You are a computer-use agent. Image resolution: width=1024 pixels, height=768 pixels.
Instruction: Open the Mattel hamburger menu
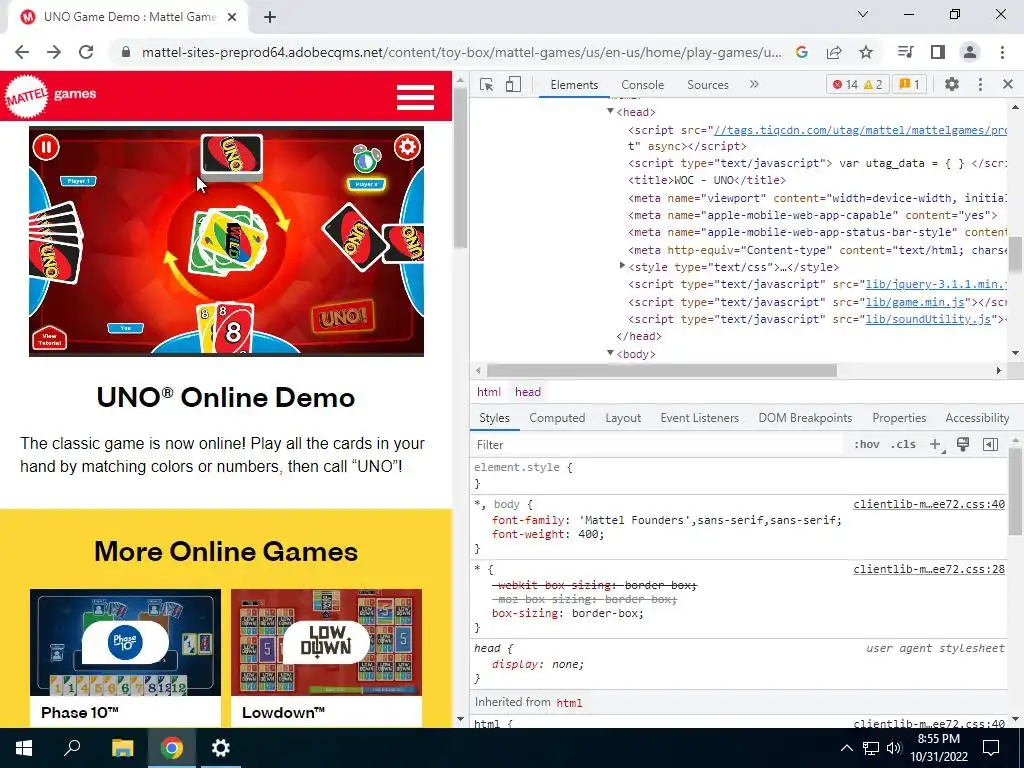click(x=415, y=97)
